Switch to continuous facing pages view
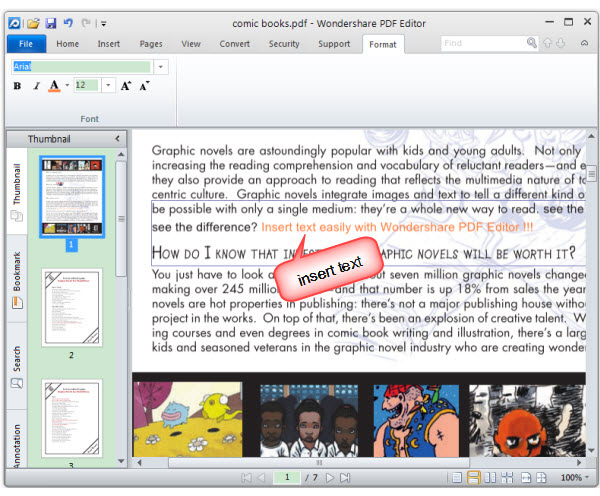The width and height of the screenshot is (600, 496). click(x=507, y=478)
